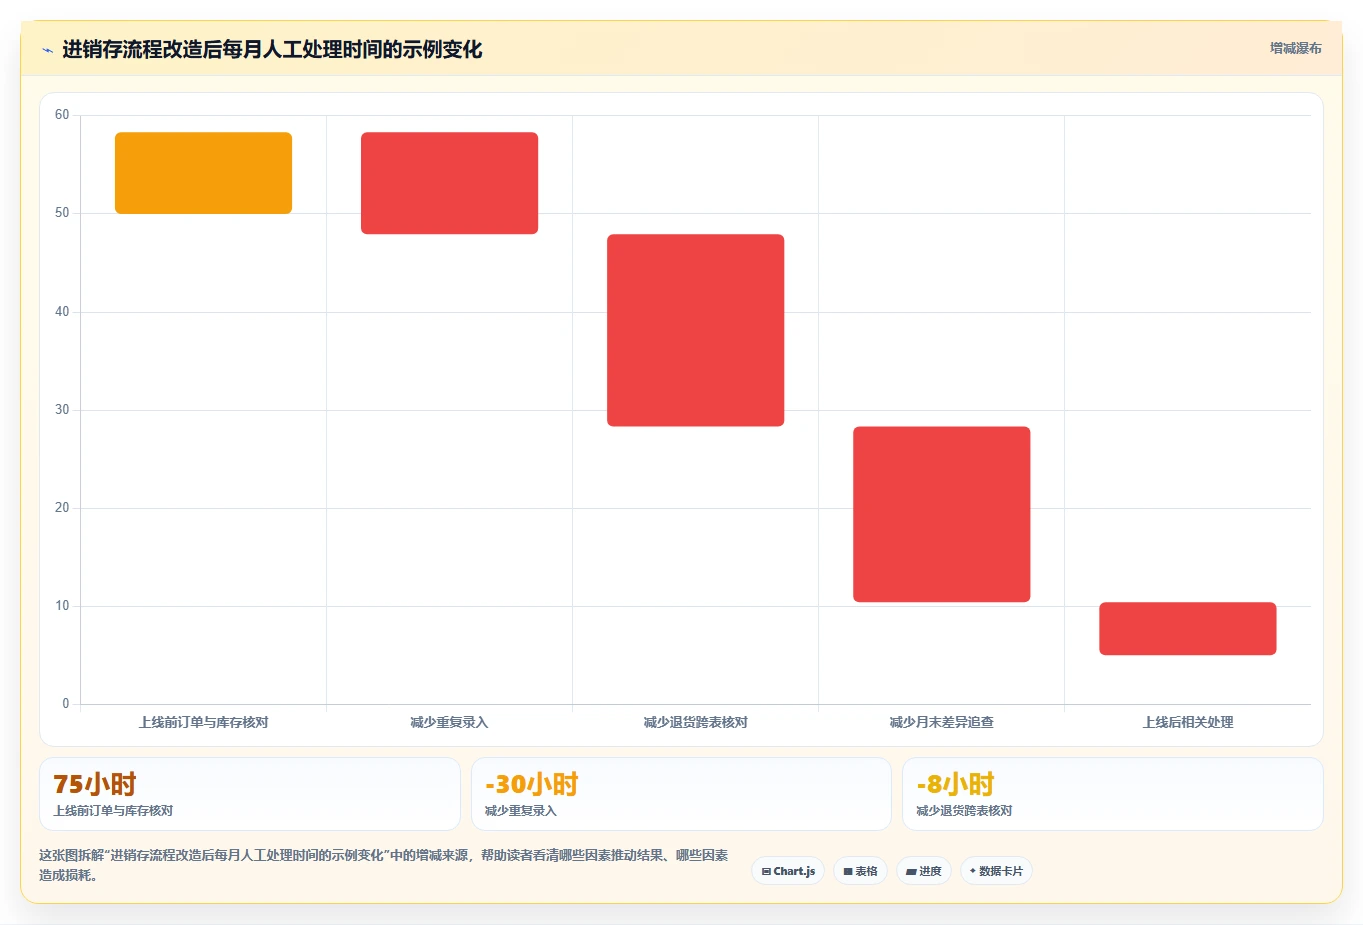
Task: Click the red 上线后相关处理 waterfall bar
Action: (x=1187, y=628)
